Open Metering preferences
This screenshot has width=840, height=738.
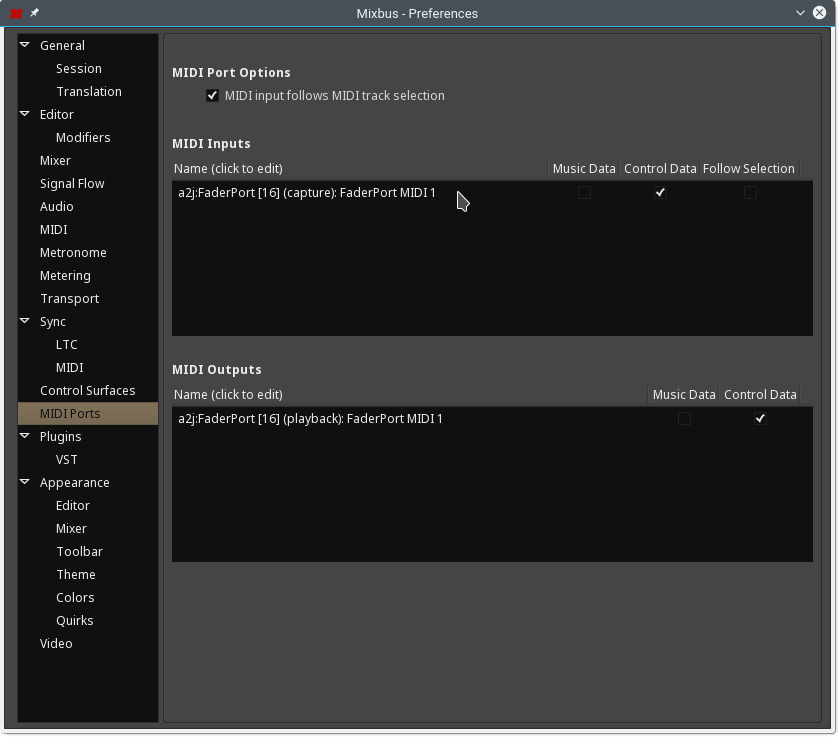point(65,276)
